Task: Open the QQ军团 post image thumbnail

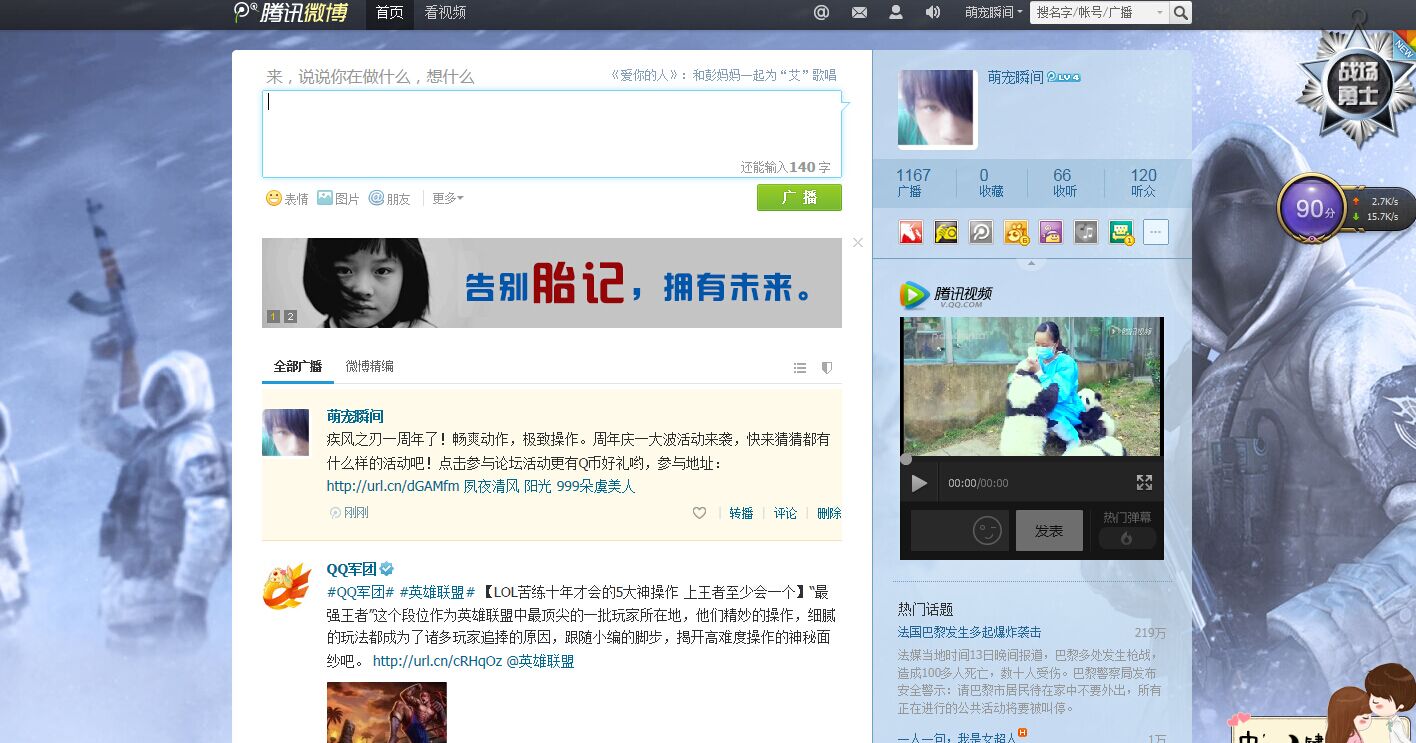Action: [387, 712]
